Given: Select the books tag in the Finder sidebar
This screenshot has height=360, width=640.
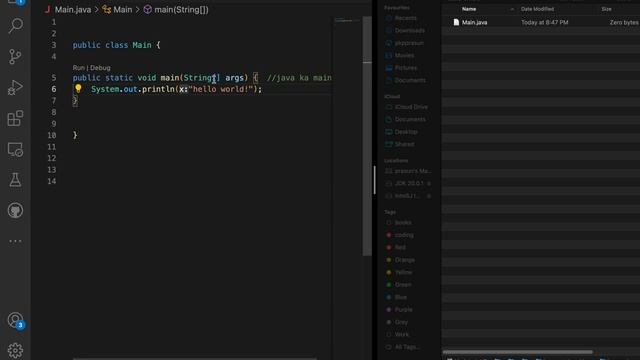Looking at the screenshot, I should click(403, 223).
